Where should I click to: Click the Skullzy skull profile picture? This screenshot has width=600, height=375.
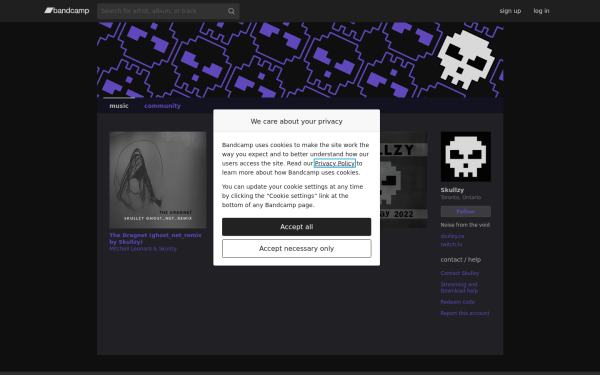click(x=465, y=157)
